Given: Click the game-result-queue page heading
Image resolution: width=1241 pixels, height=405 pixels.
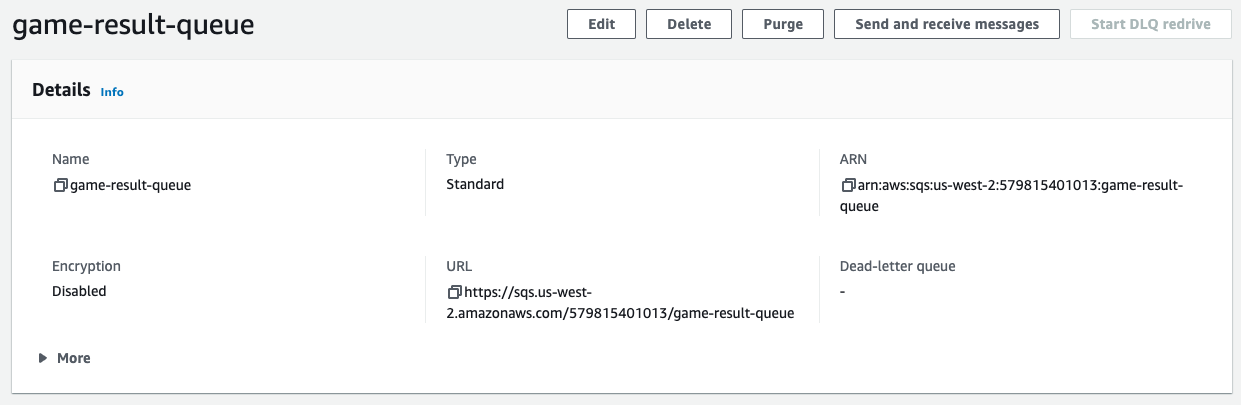Looking at the screenshot, I should tap(133, 25).
